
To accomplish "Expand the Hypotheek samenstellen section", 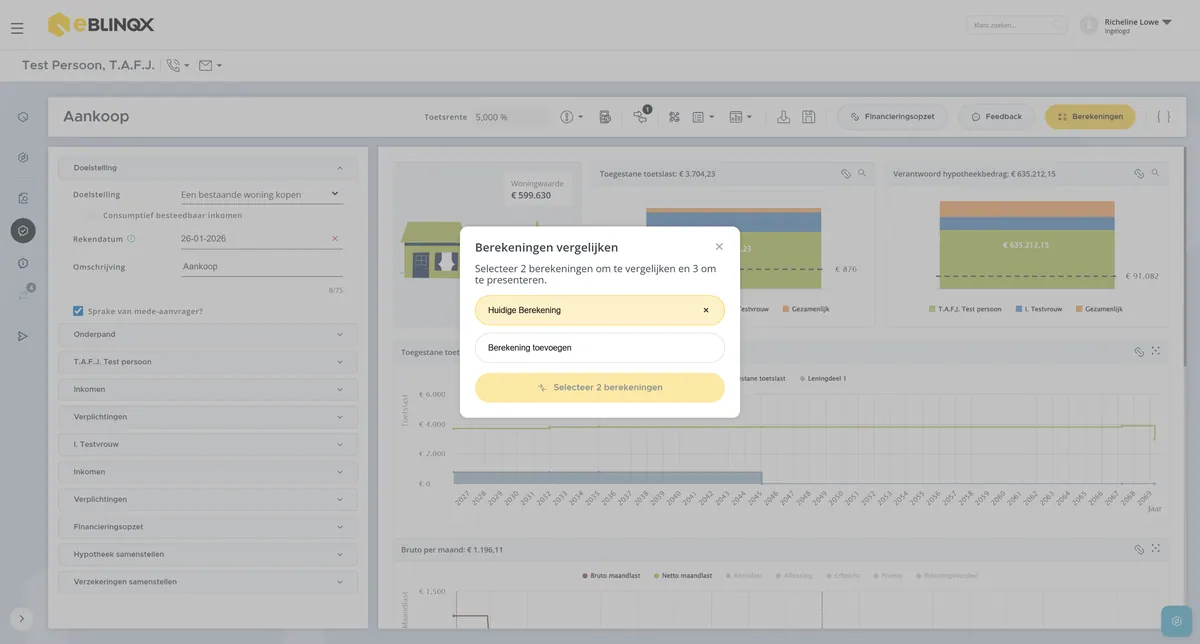I will (x=208, y=554).
